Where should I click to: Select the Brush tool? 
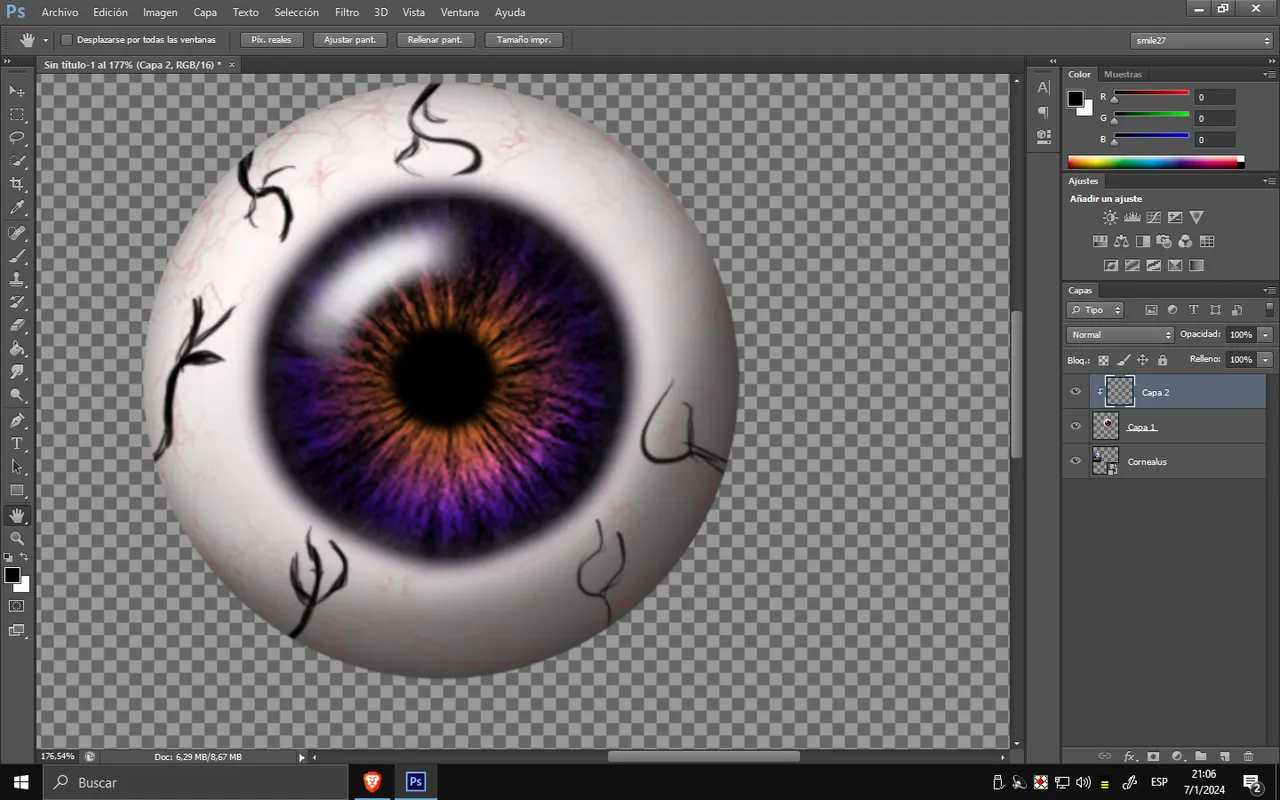click(x=17, y=256)
